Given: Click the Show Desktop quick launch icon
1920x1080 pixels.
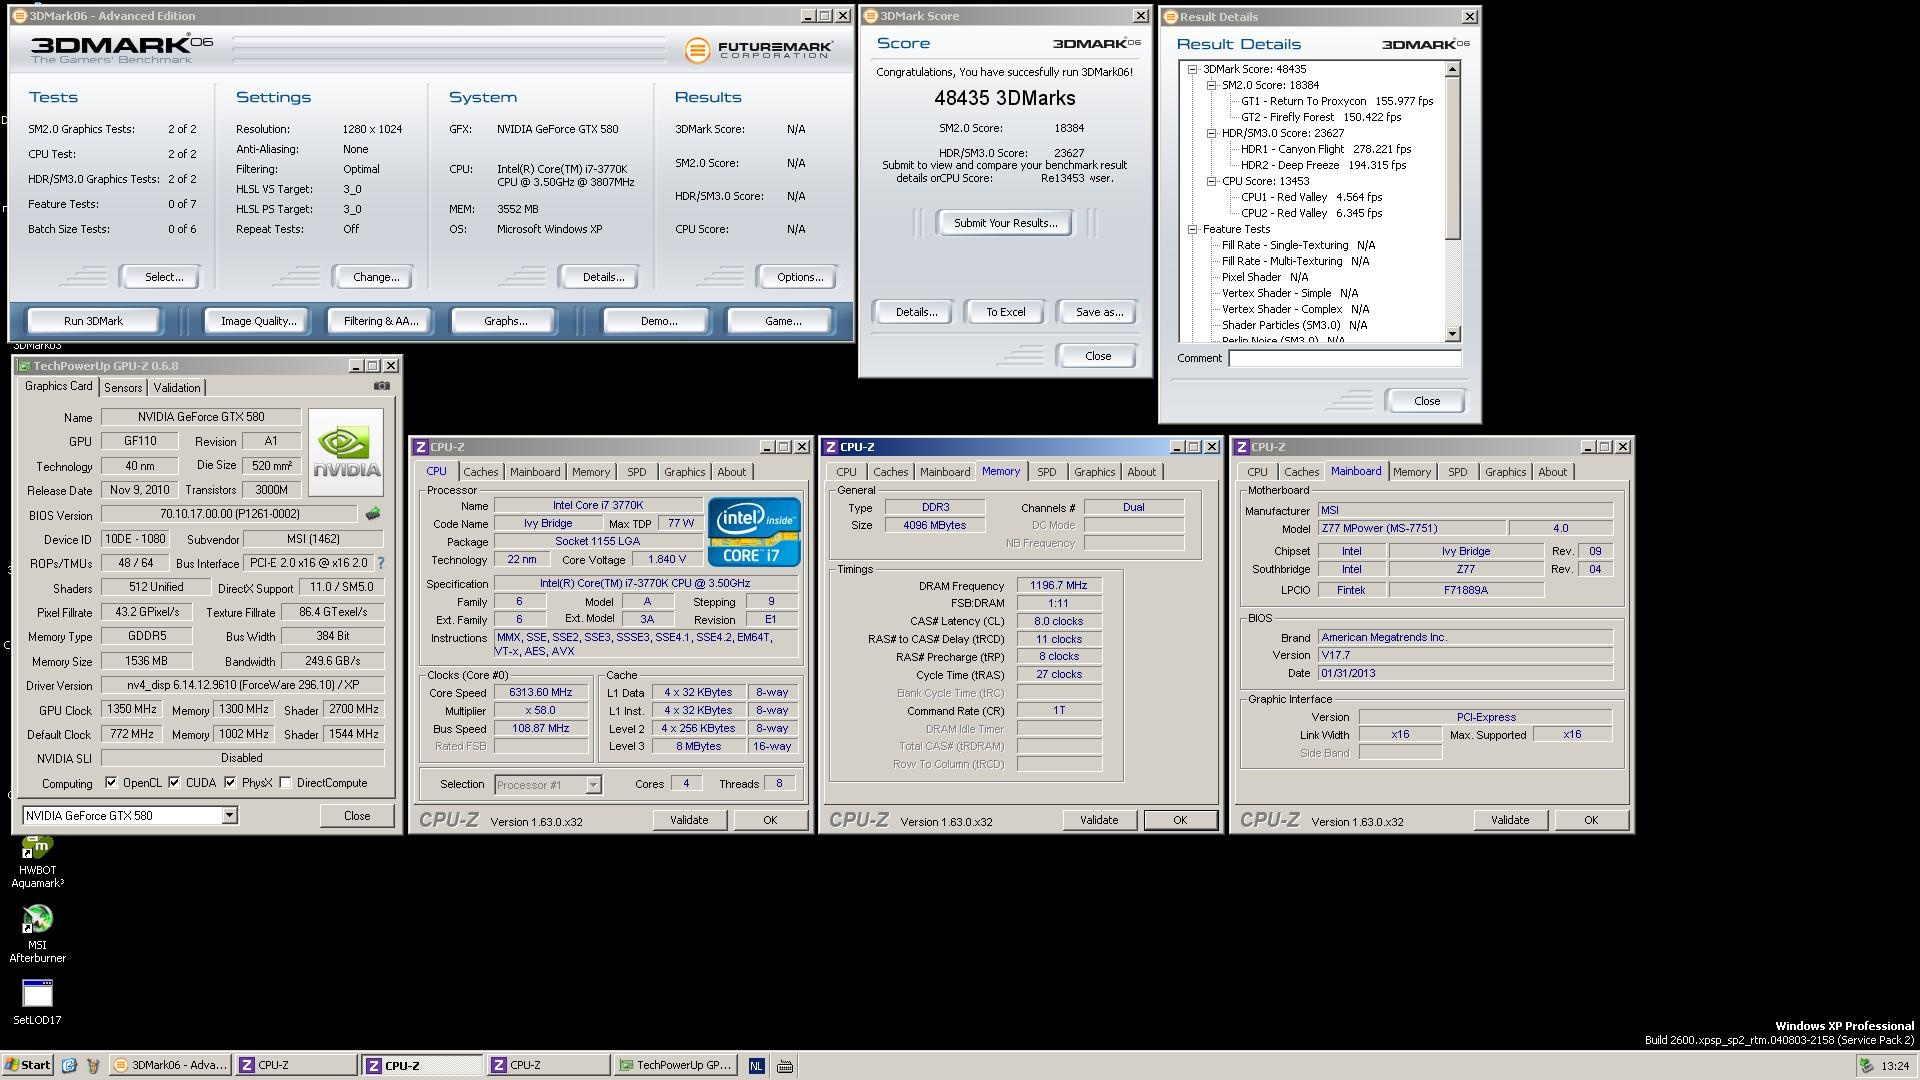Looking at the screenshot, I should (x=69, y=1066).
